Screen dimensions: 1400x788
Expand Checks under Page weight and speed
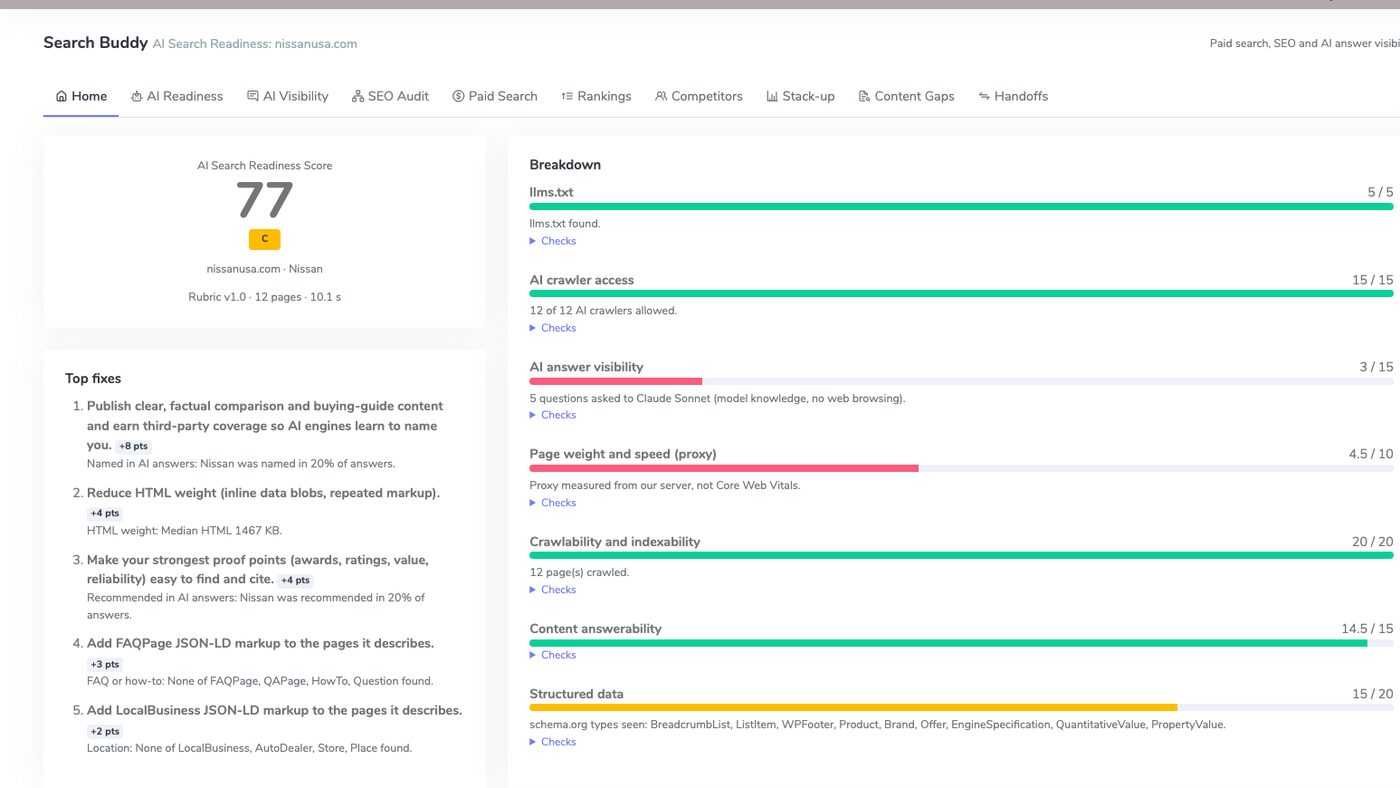[553, 503]
